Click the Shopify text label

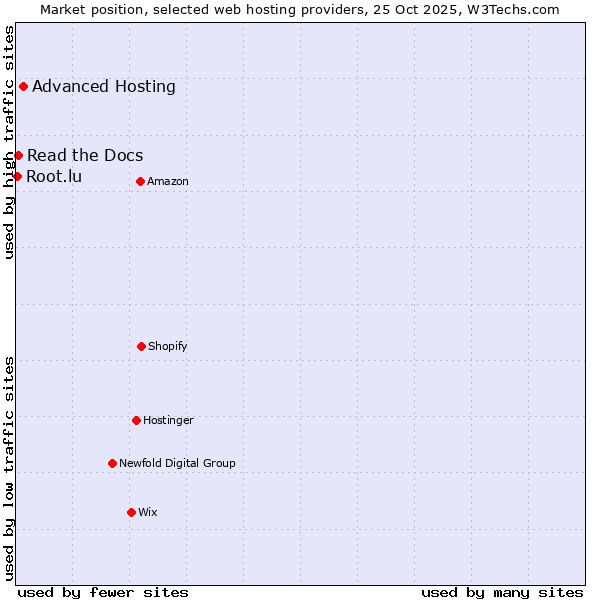tap(167, 346)
